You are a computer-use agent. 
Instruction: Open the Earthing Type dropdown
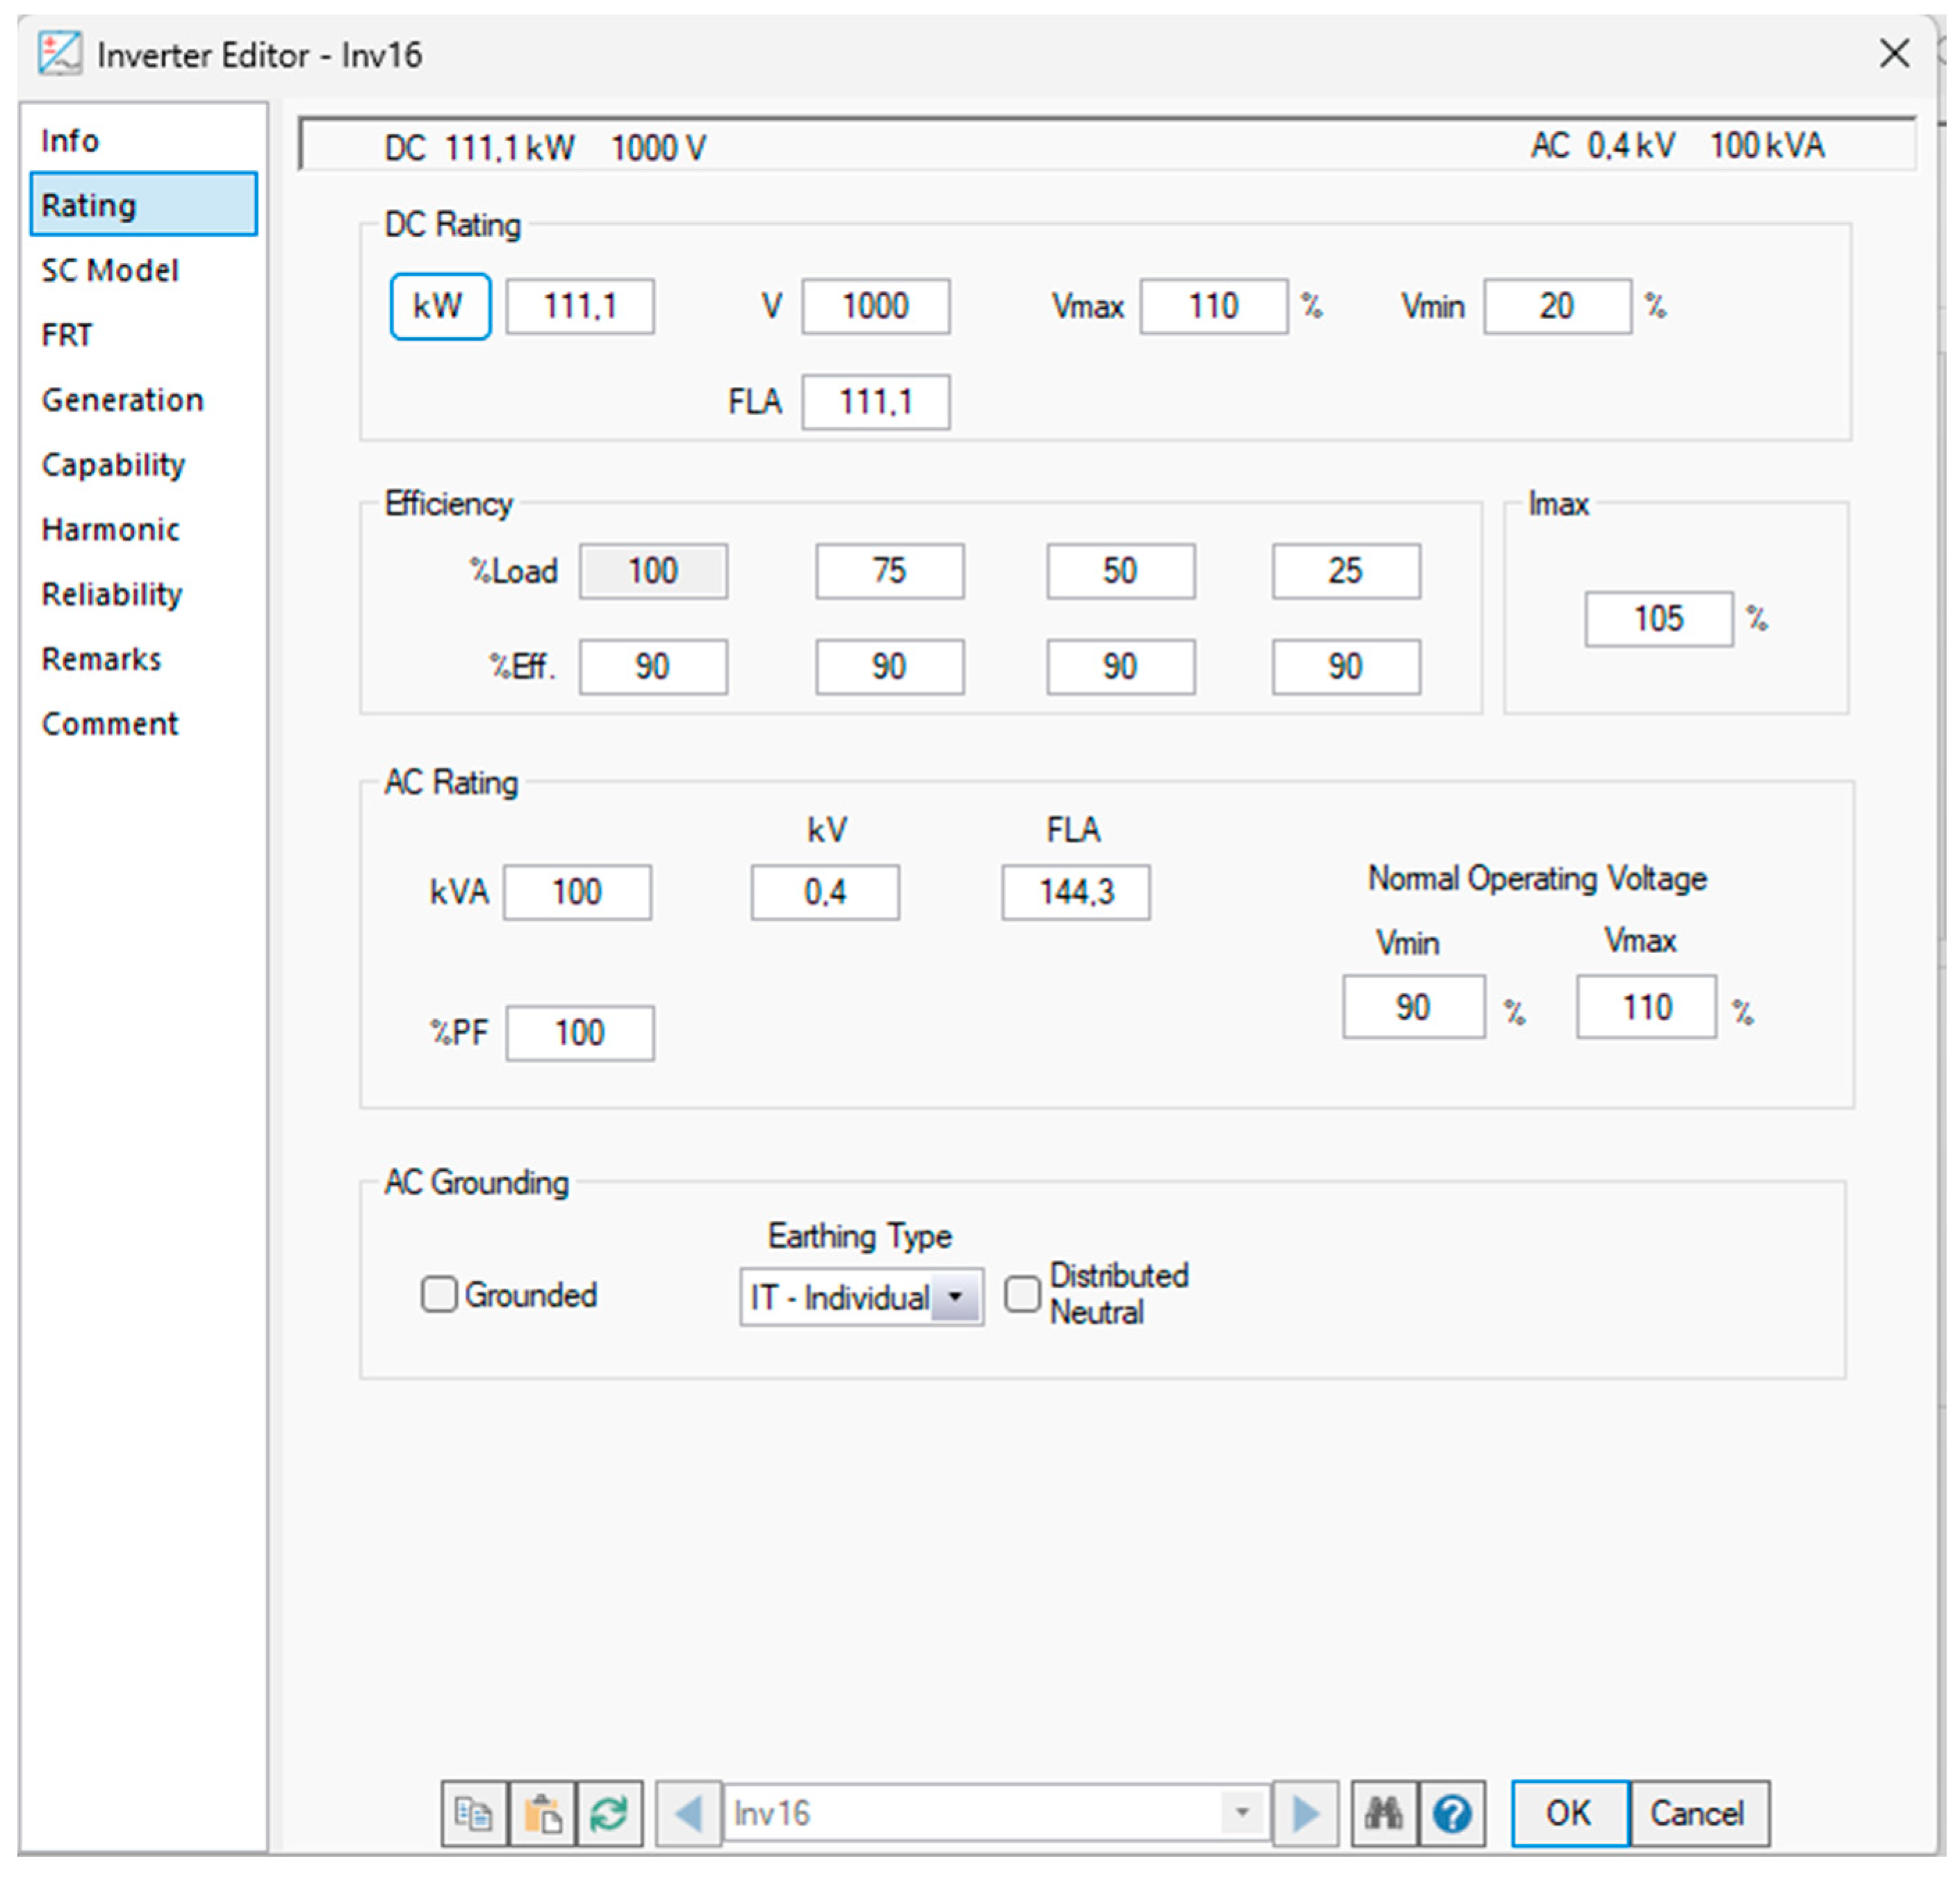click(955, 1297)
